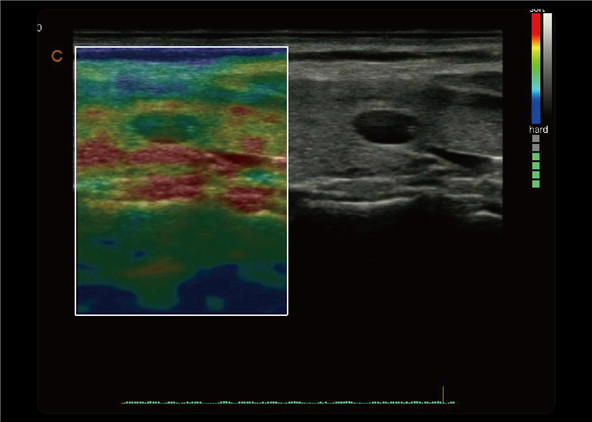Click the bottommost green quality indicator square
This screenshot has width=592, height=422.
[536, 184]
